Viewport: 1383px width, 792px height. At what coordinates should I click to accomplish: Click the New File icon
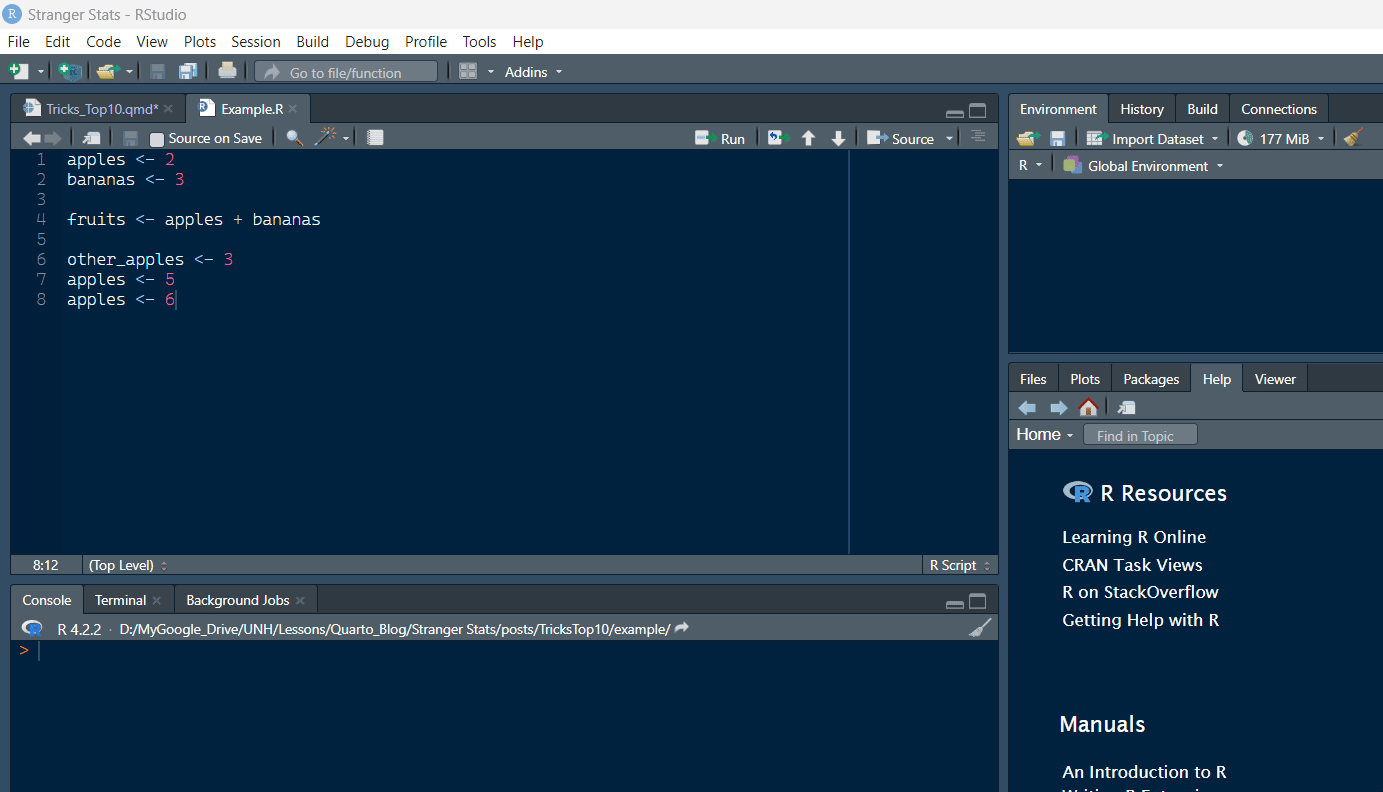tap(18, 71)
